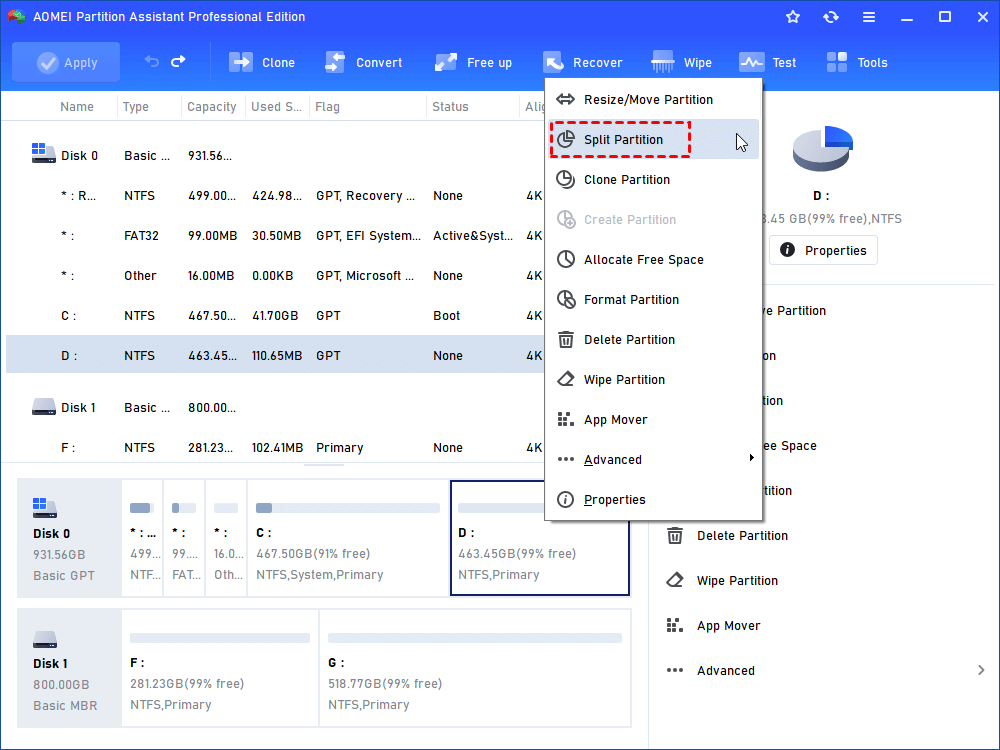Select the FAT32 EFI System partition row
The width and height of the screenshot is (1000, 750).
(x=275, y=235)
